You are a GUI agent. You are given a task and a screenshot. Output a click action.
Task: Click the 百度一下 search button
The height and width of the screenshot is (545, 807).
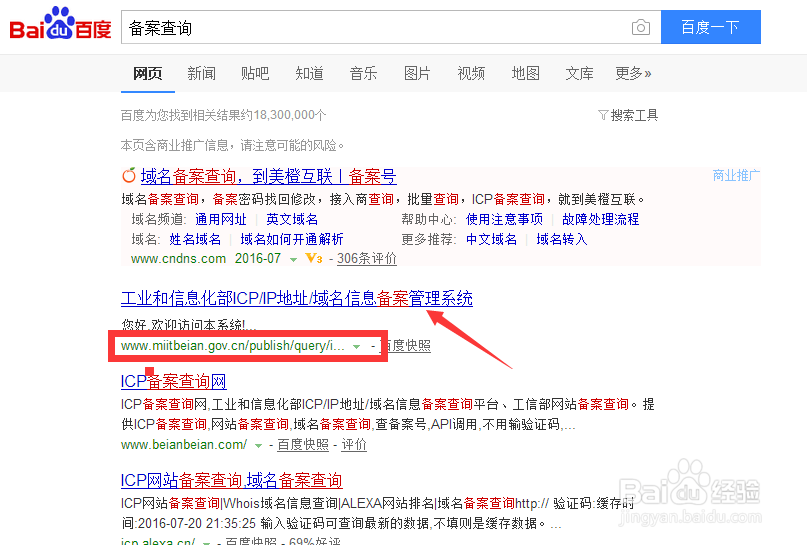[710, 27]
